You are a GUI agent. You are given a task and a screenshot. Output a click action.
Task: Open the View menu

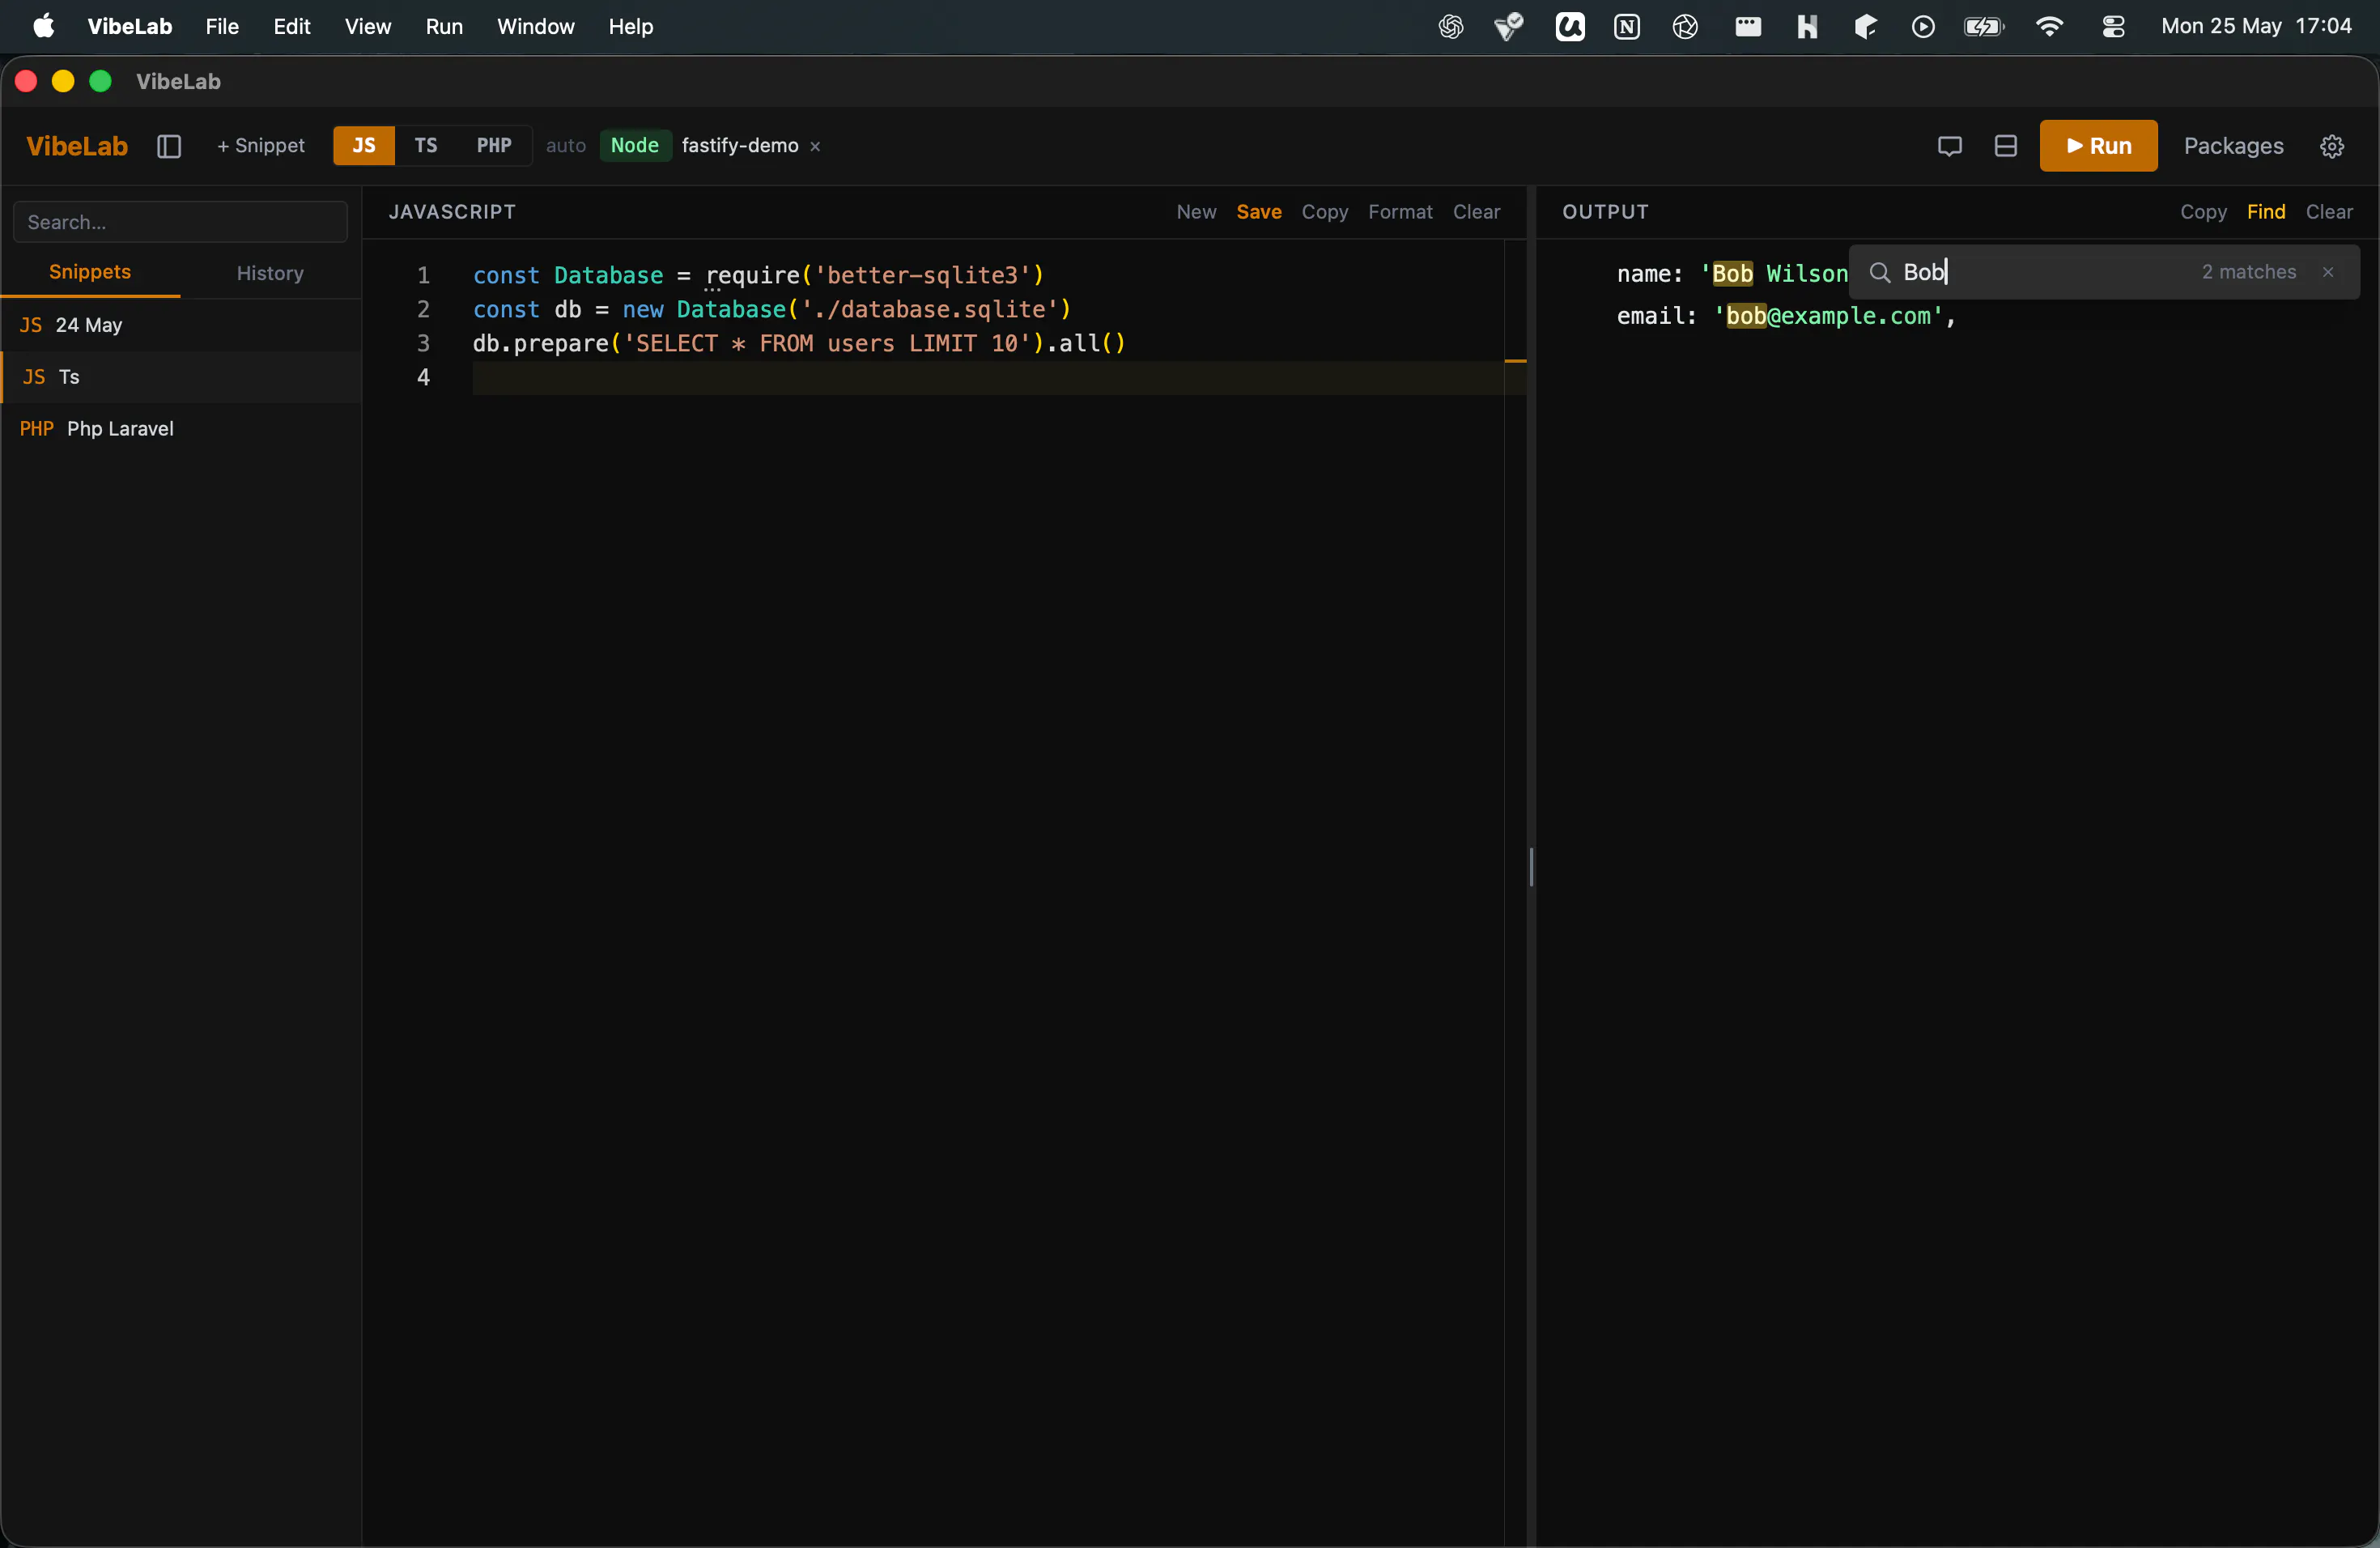pos(368,27)
